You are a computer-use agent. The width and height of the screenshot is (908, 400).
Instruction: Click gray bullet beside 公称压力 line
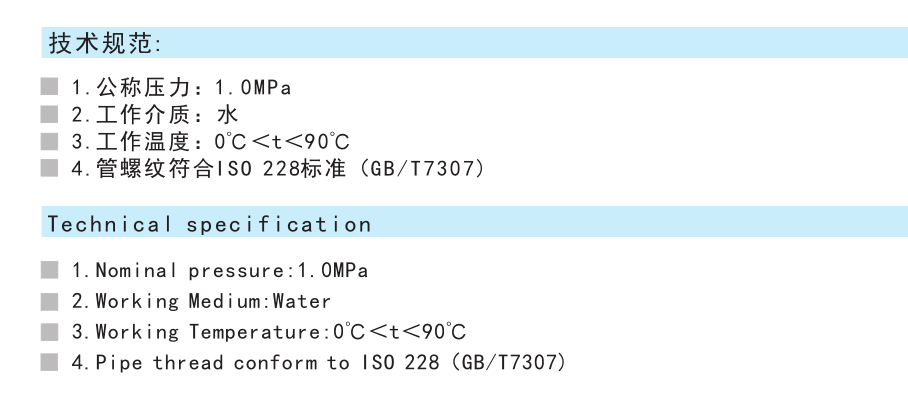pyautogui.click(x=49, y=87)
